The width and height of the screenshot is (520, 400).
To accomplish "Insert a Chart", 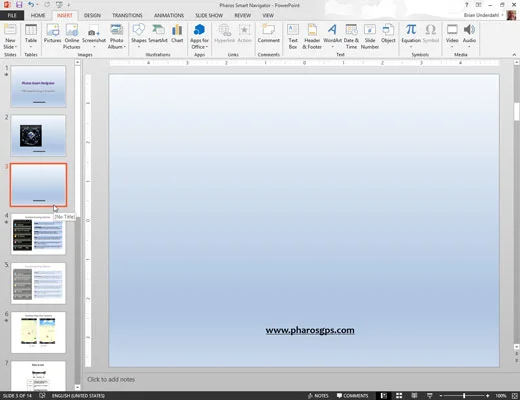I will click(177, 34).
